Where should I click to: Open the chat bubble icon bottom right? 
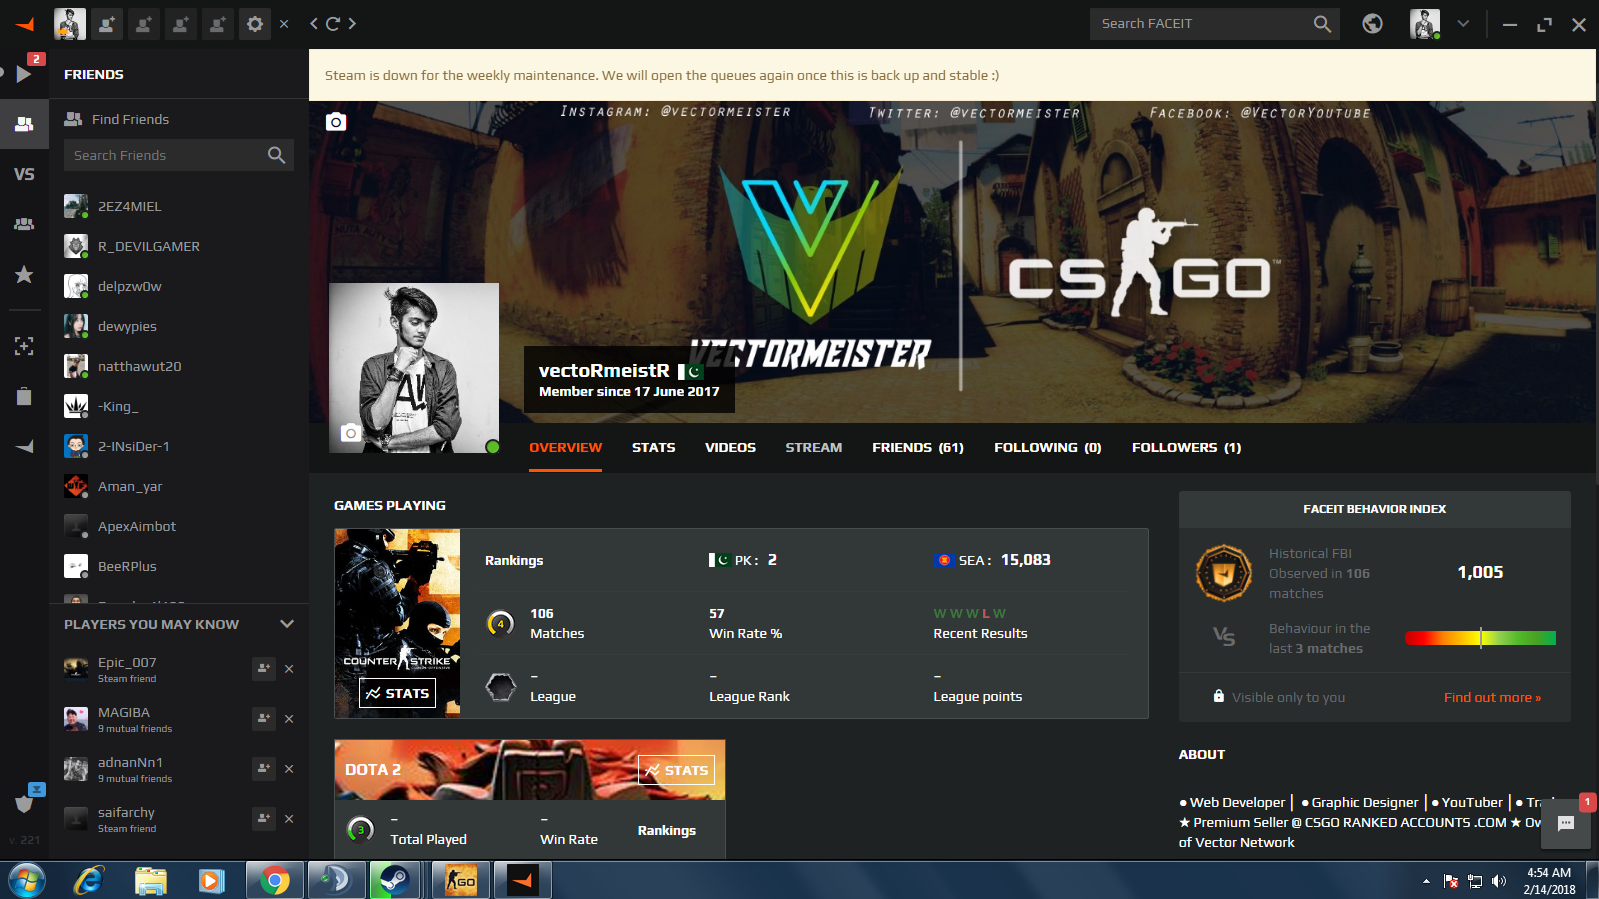click(1566, 824)
